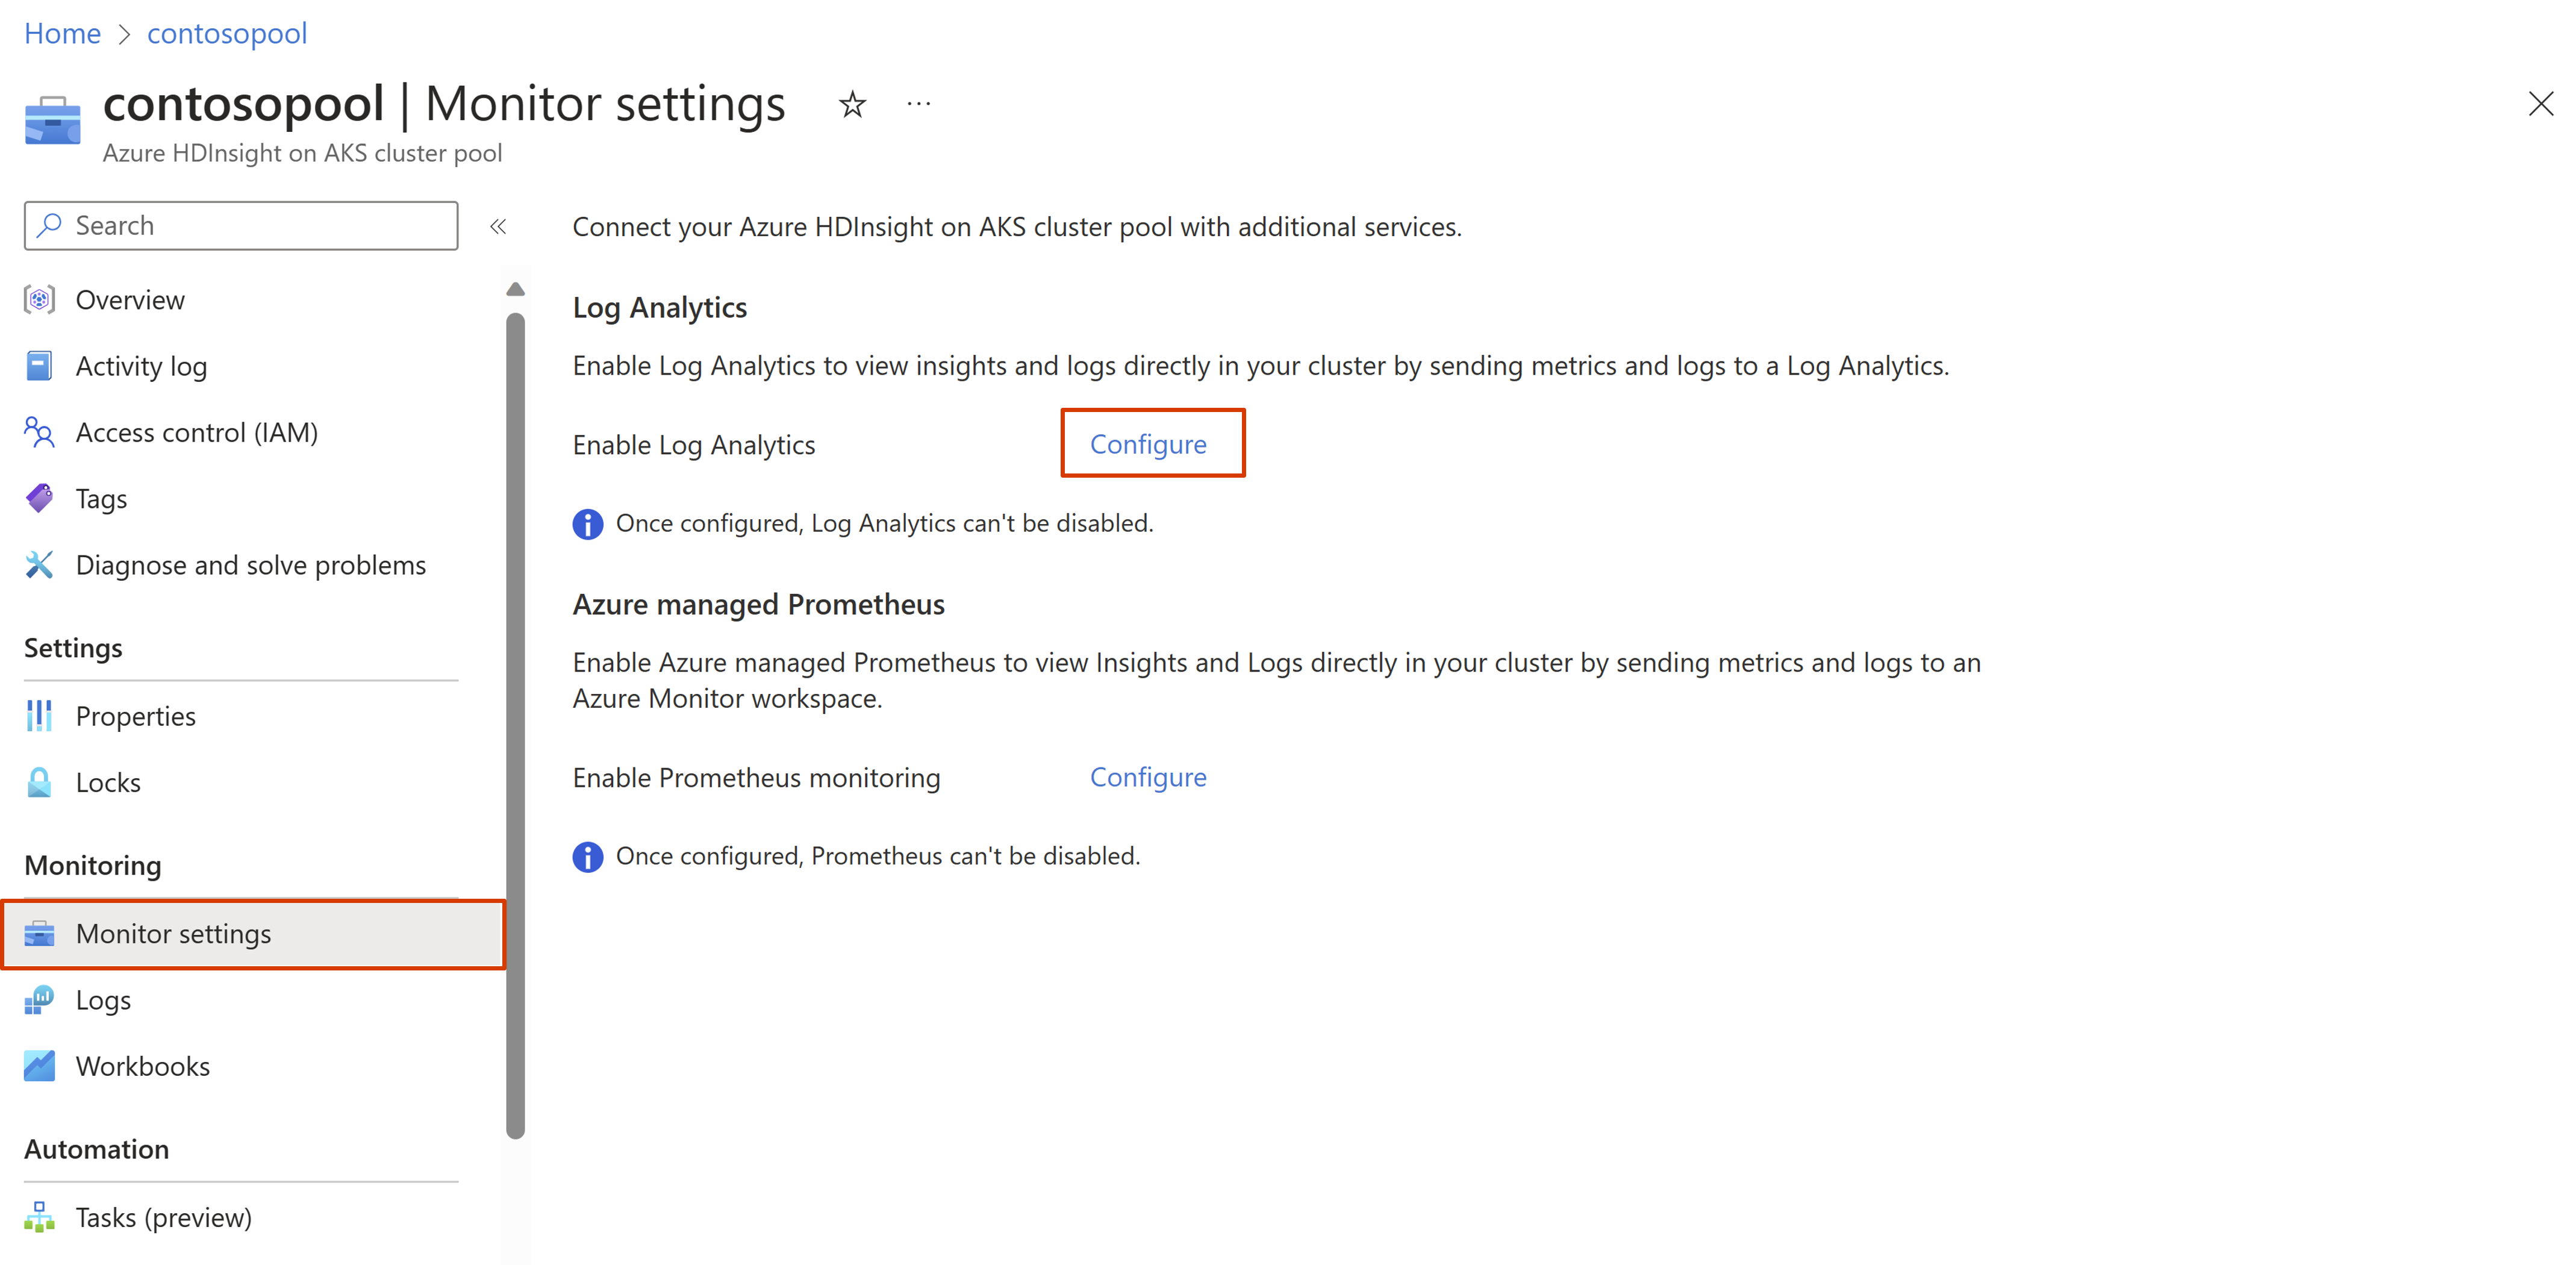The width and height of the screenshot is (2576, 1265).
Task: Click the Access control people icon
Action: tap(39, 432)
